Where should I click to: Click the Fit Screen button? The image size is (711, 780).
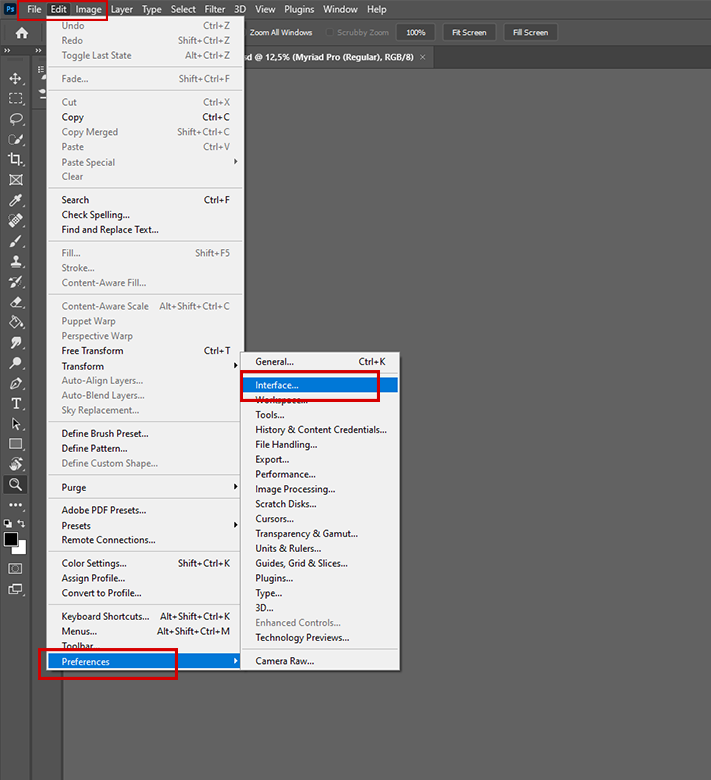[469, 32]
